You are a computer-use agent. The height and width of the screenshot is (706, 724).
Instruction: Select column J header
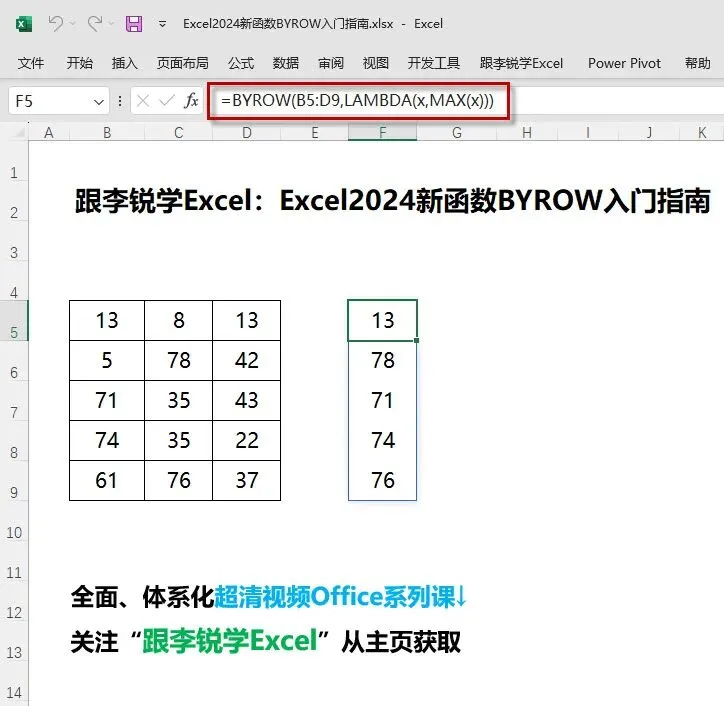[649, 133]
